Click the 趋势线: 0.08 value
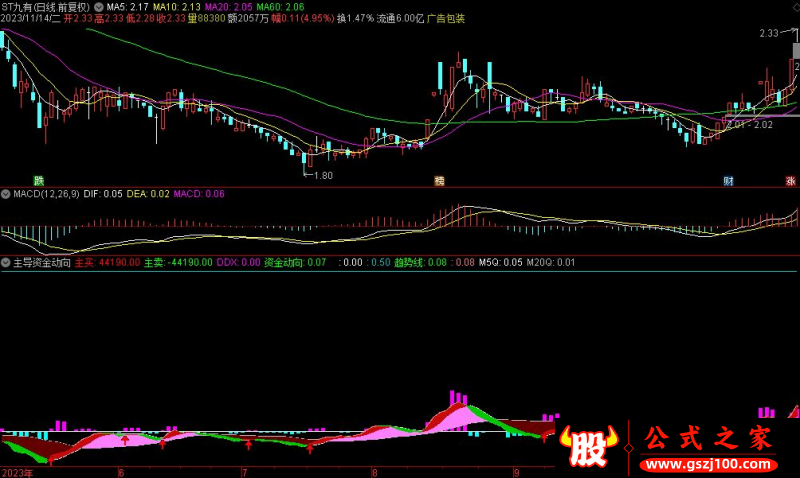 point(420,263)
